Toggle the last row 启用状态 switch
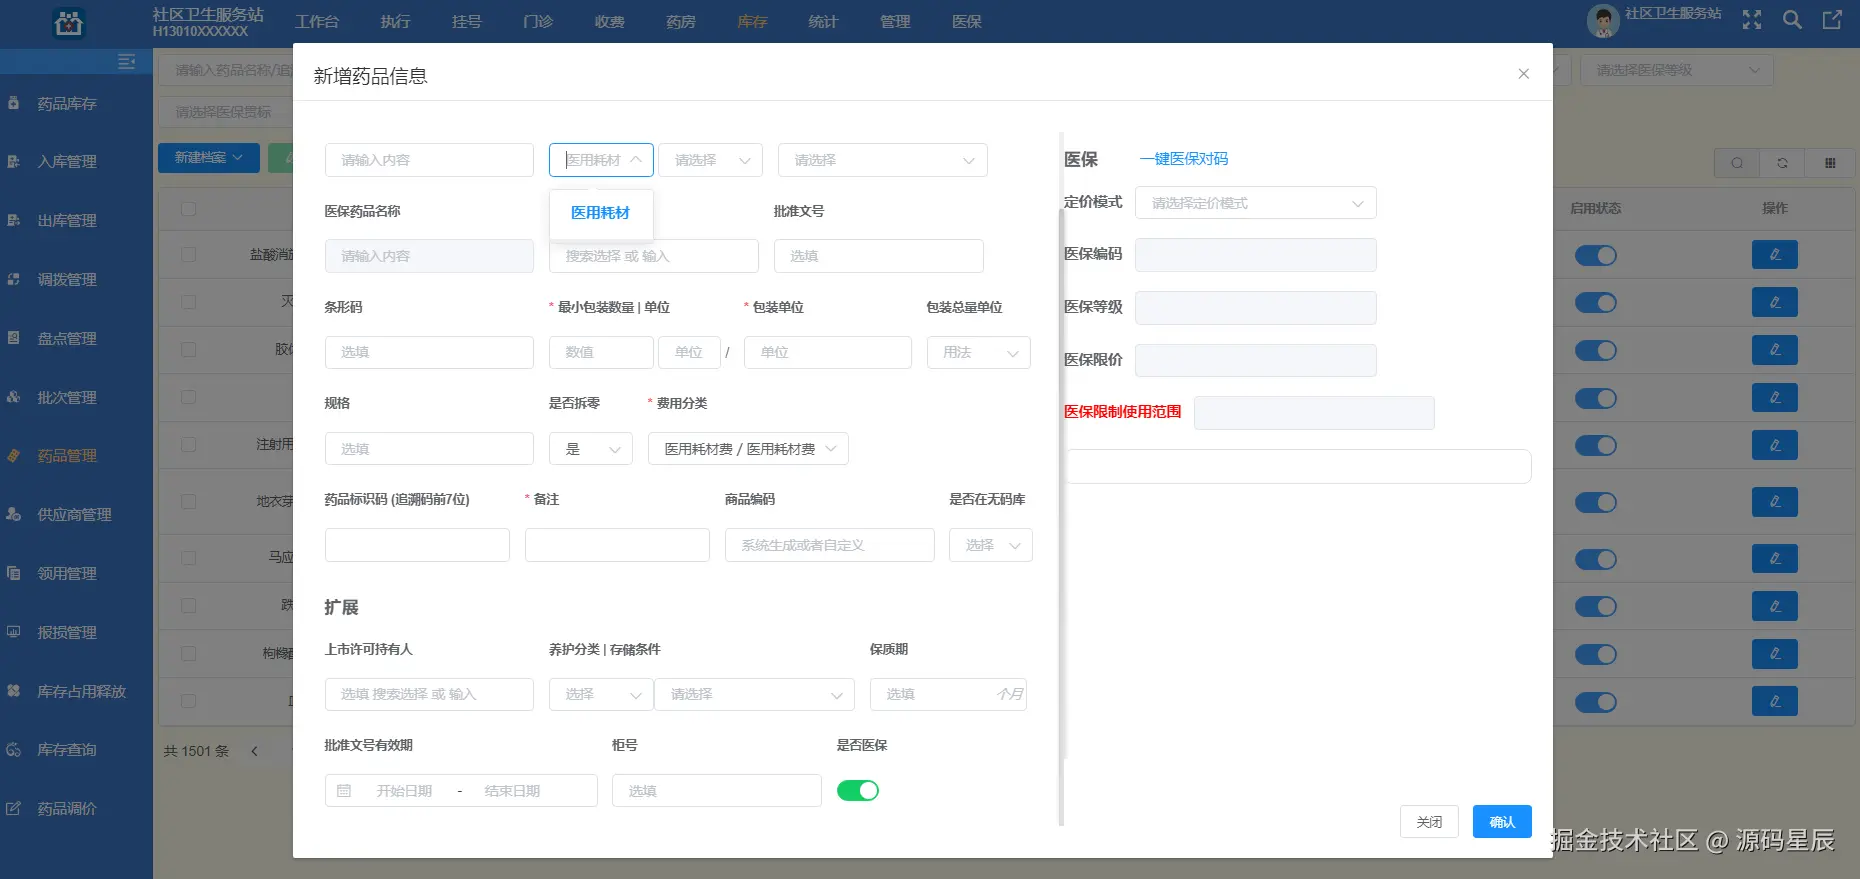The height and width of the screenshot is (879, 1860). (1596, 702)
